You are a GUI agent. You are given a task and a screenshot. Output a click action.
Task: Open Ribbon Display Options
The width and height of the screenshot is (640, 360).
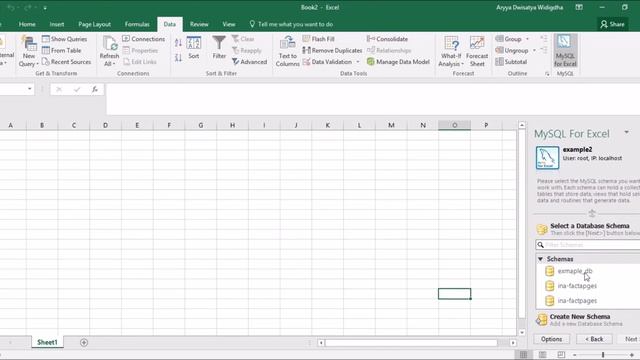coord(579,7)
